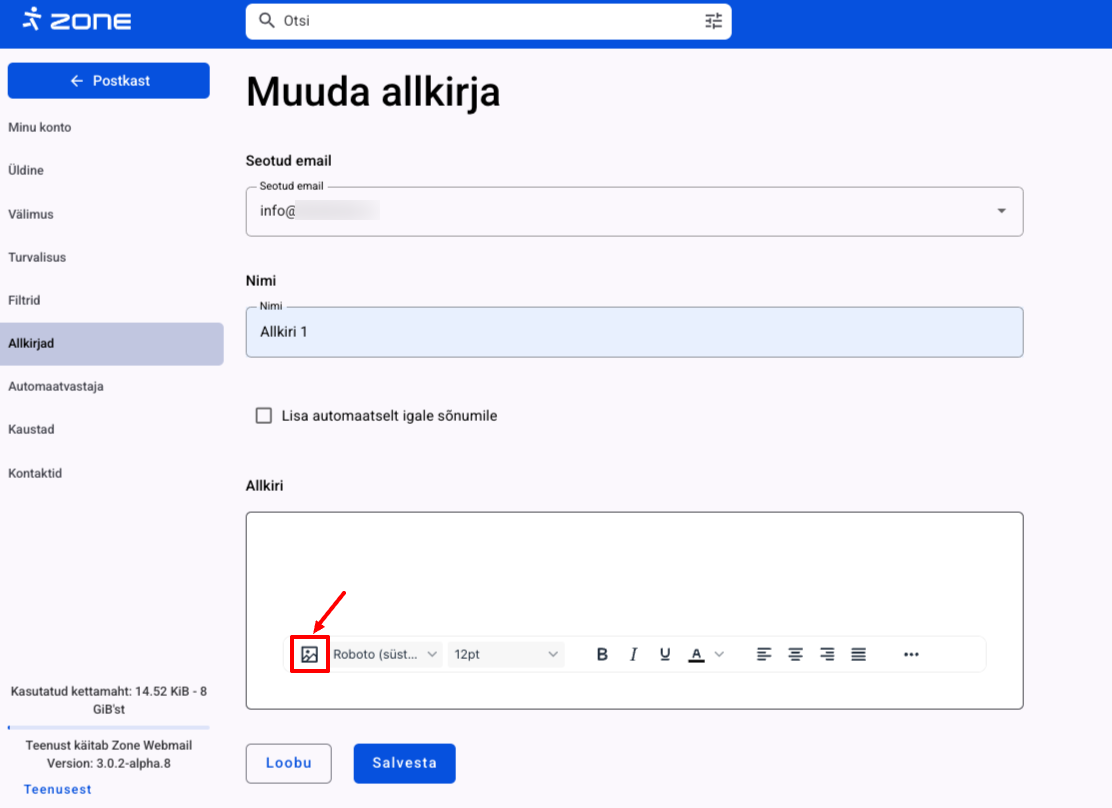Expand the Seotud email dropdown
The width and height of the screenshot is (1112, 808).
pos(1001,211)
